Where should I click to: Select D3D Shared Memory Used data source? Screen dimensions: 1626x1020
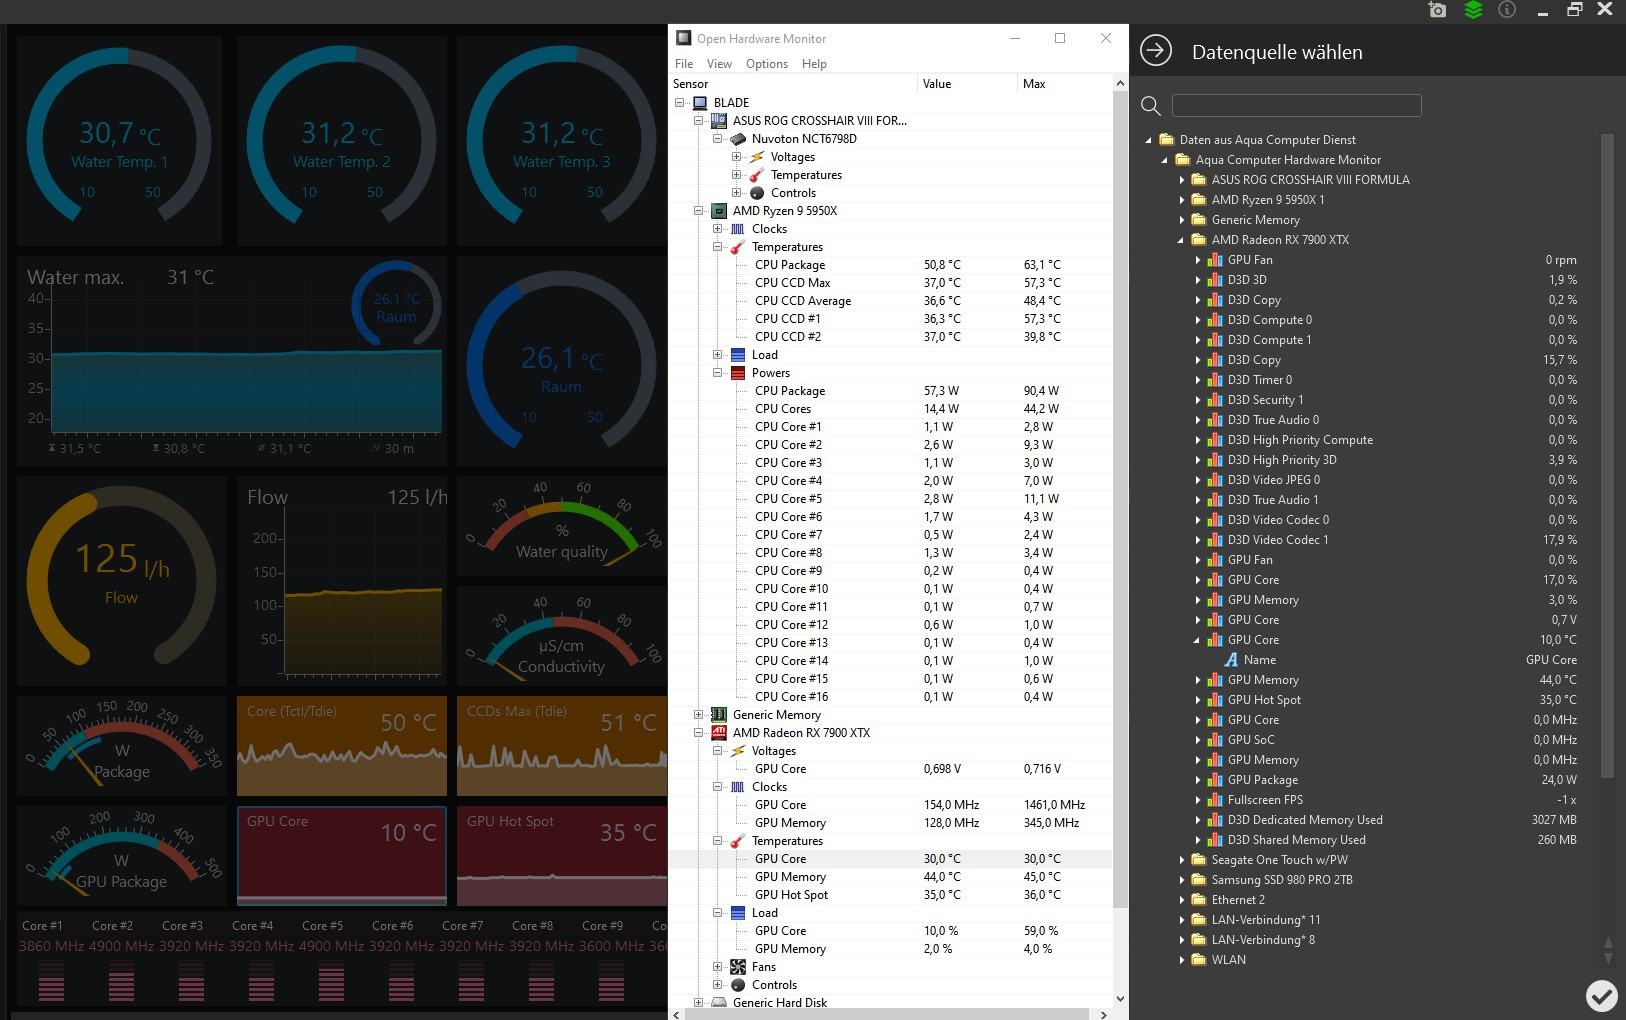(x=1385, y=840)
